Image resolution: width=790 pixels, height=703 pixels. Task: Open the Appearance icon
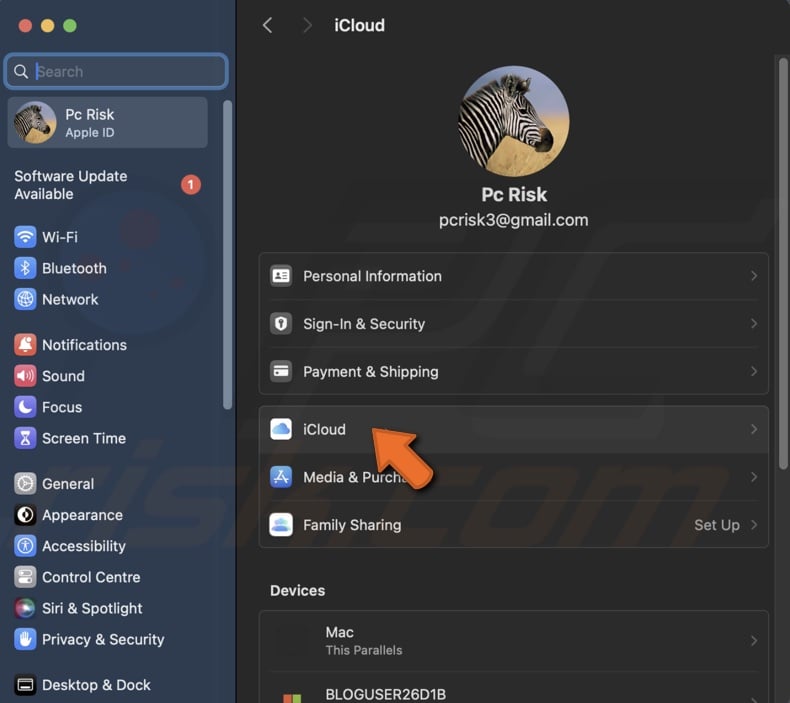pyautogui.click(x=25, y=515)
